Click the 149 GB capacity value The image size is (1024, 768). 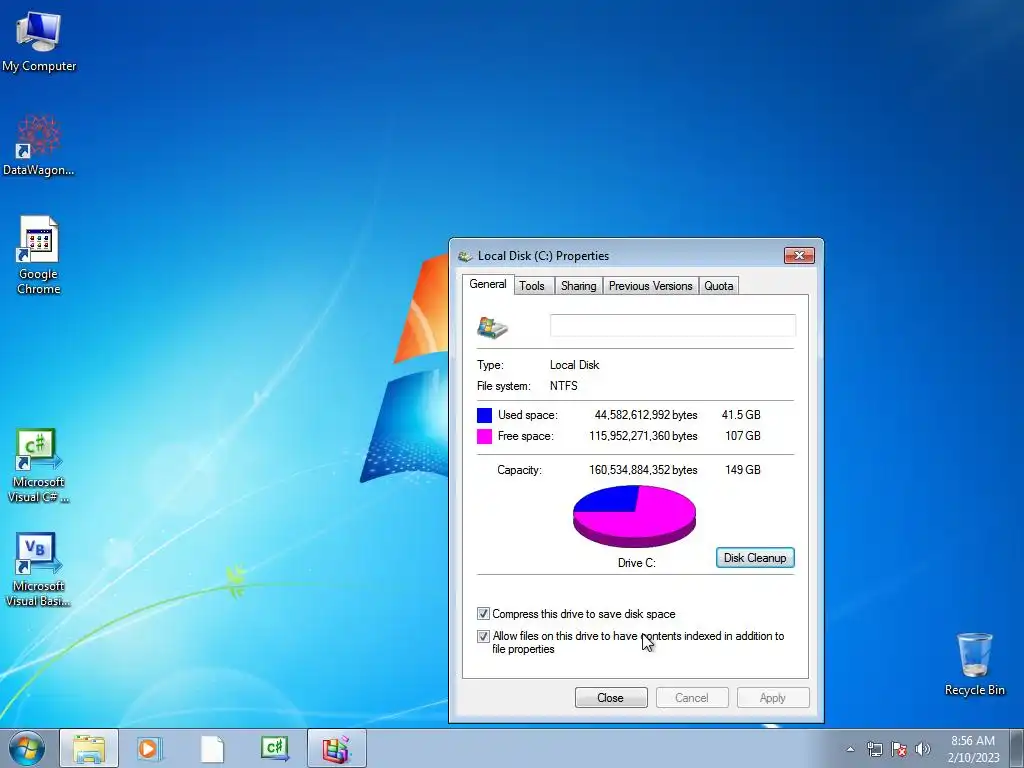(x=743, y=470)
